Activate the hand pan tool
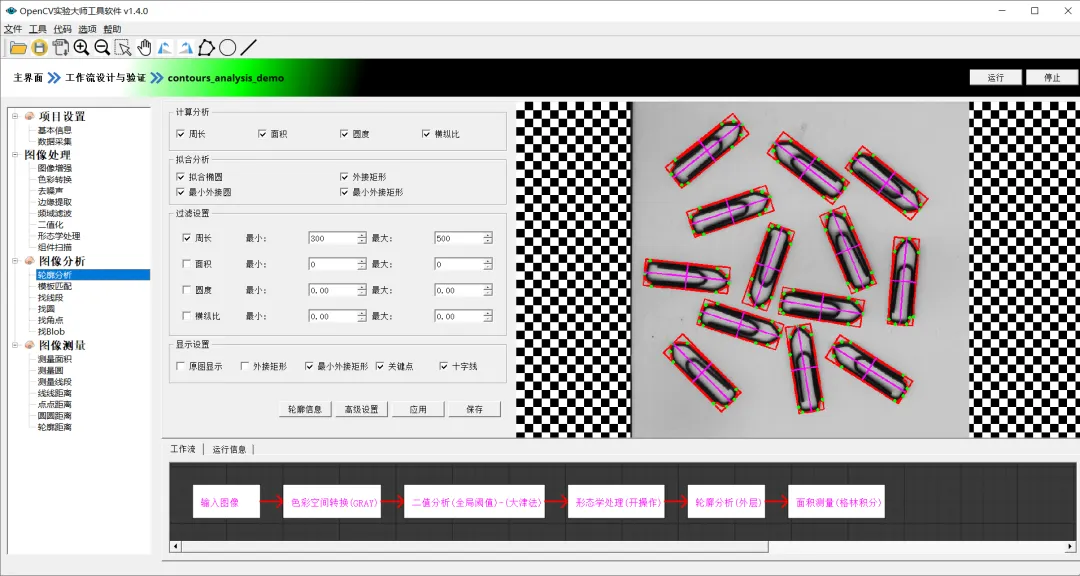 (x=144, y=48)
